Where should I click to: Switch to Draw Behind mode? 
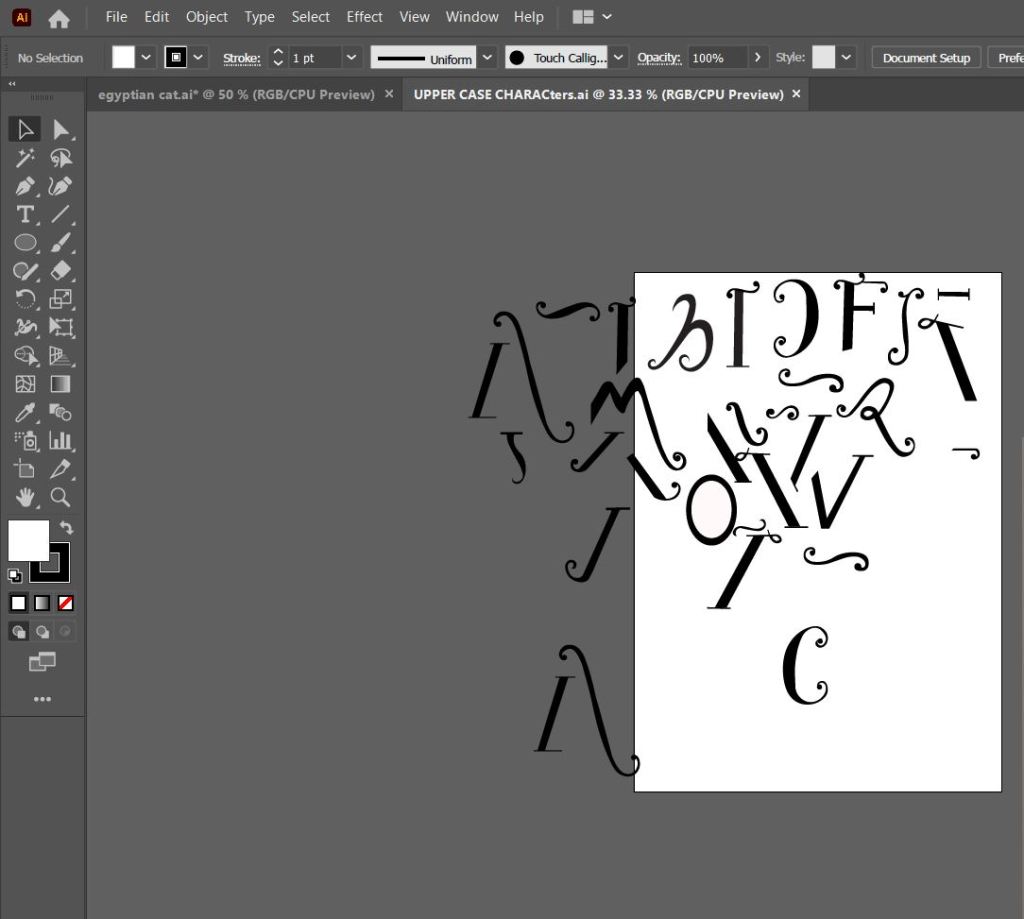click(42, 632)
